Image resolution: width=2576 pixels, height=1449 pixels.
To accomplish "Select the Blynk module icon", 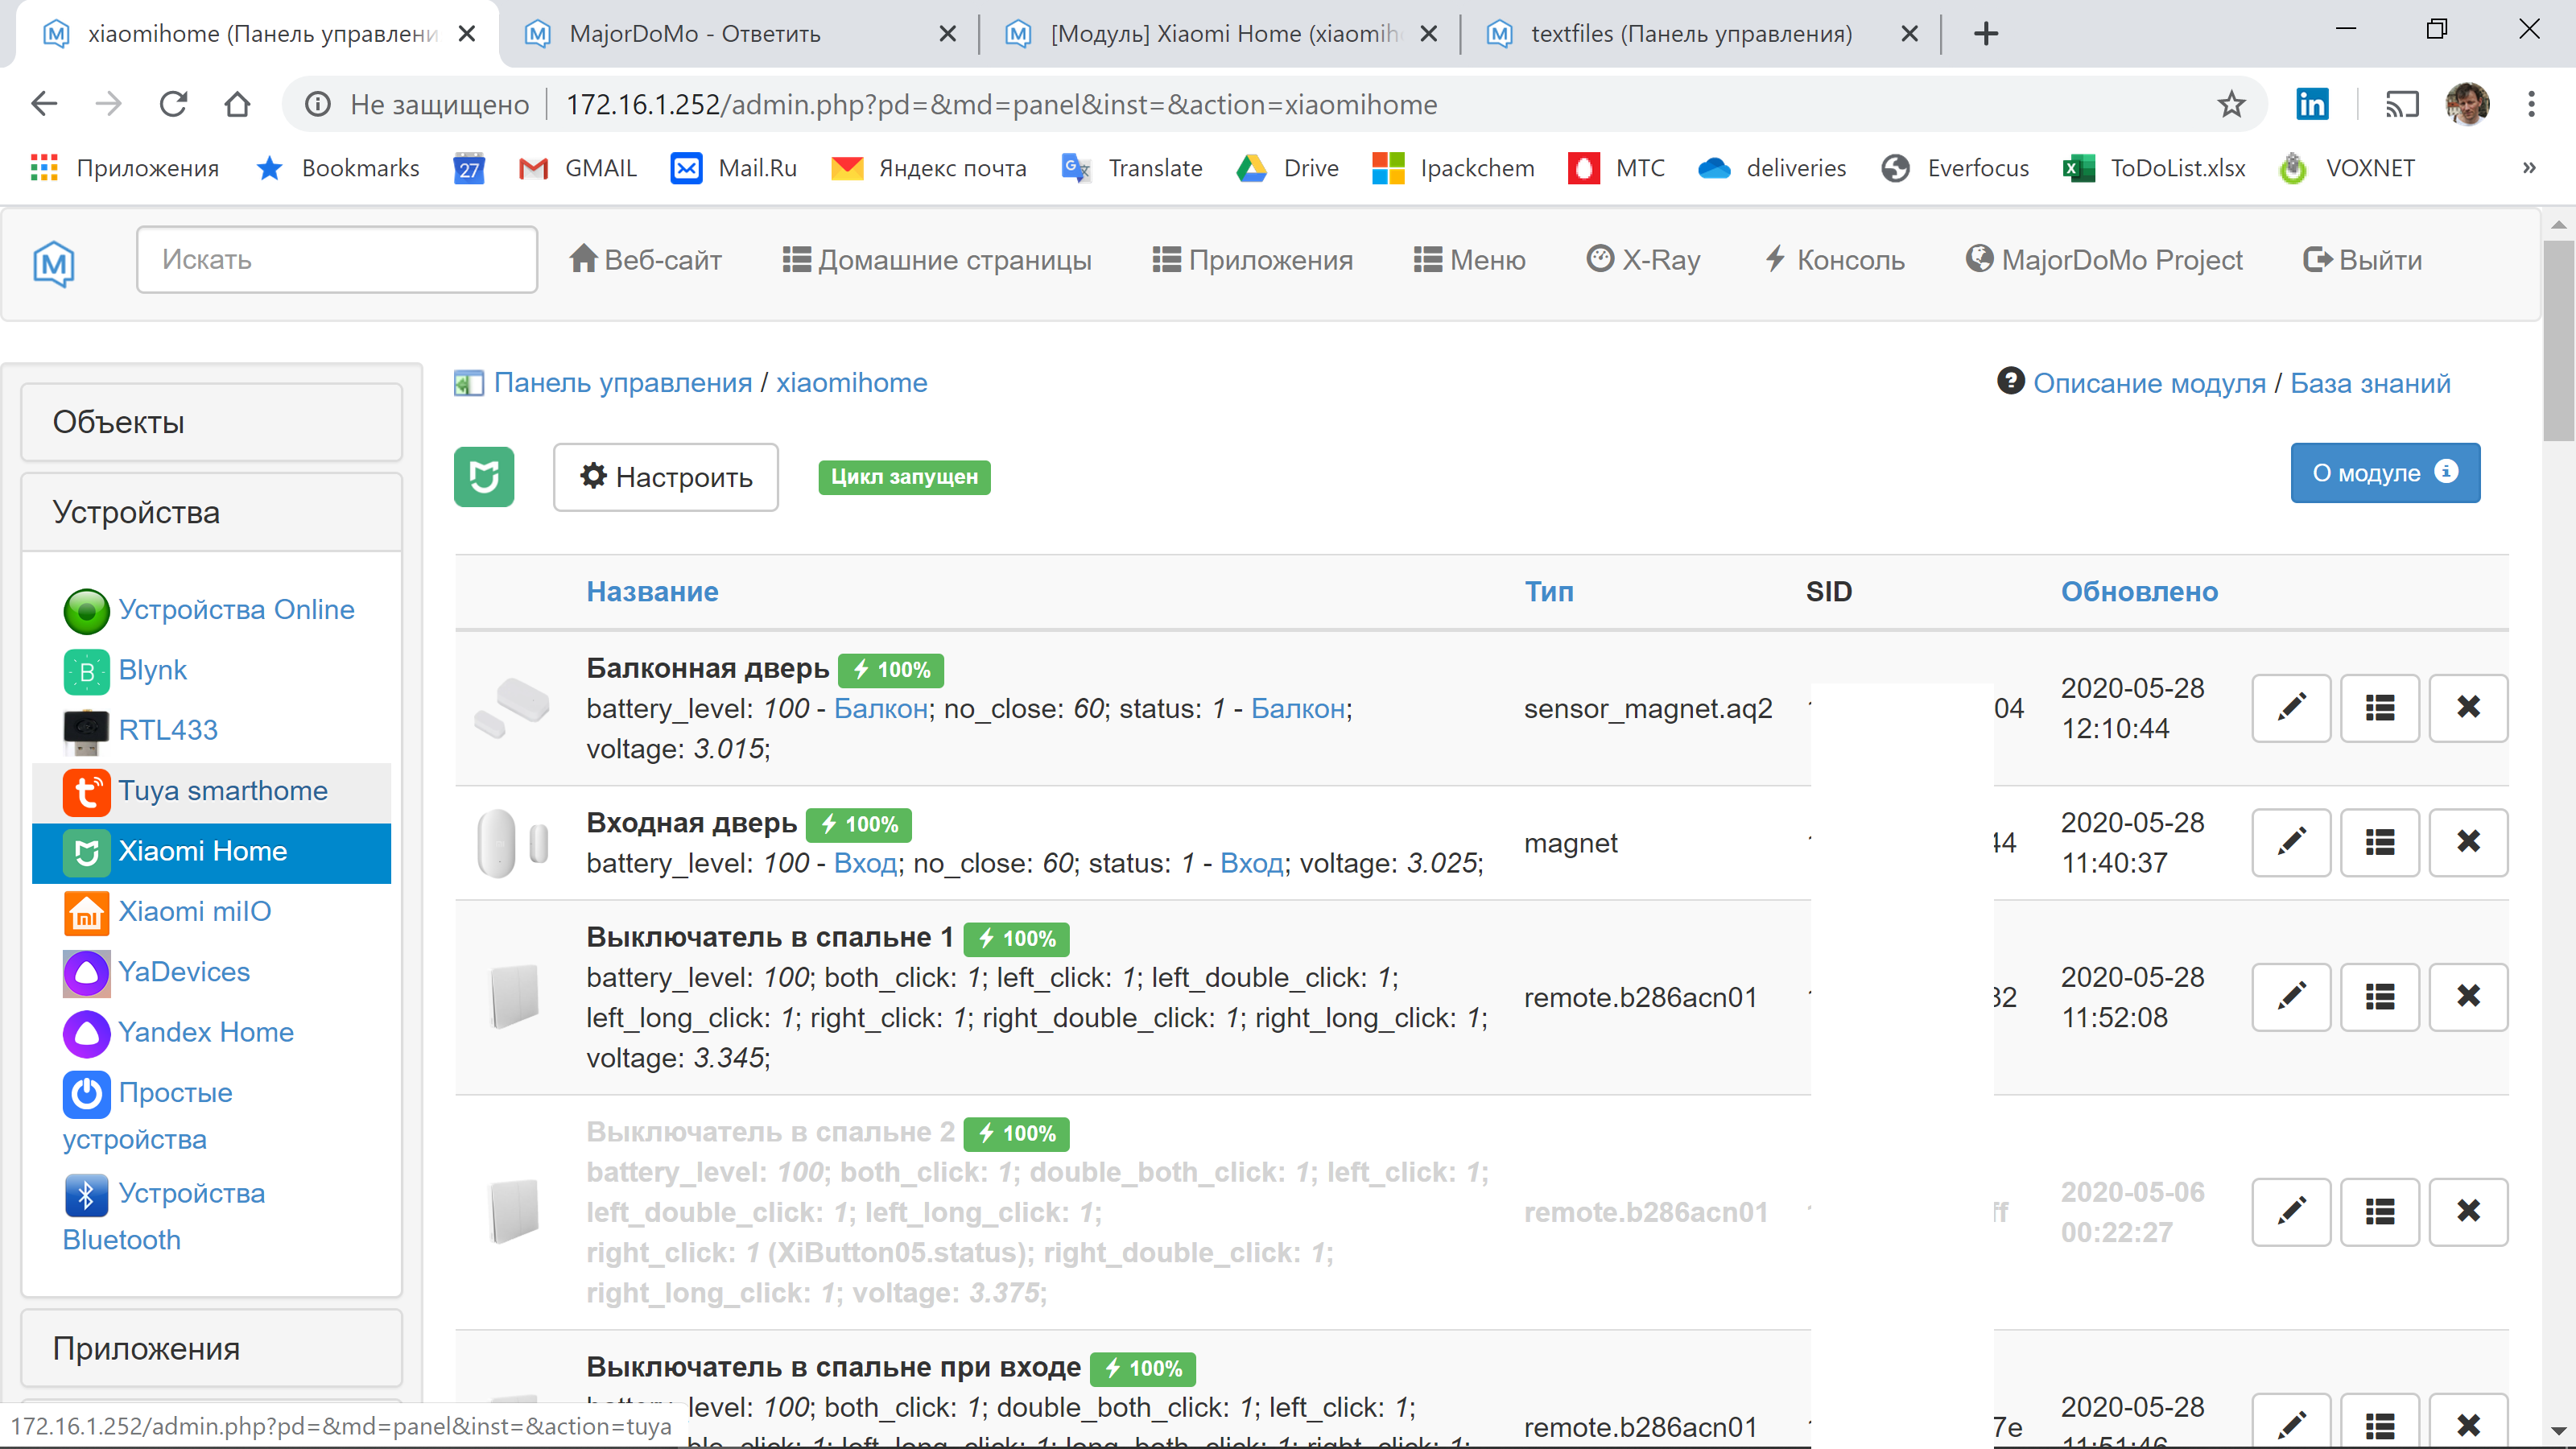I will click(87, 671).
